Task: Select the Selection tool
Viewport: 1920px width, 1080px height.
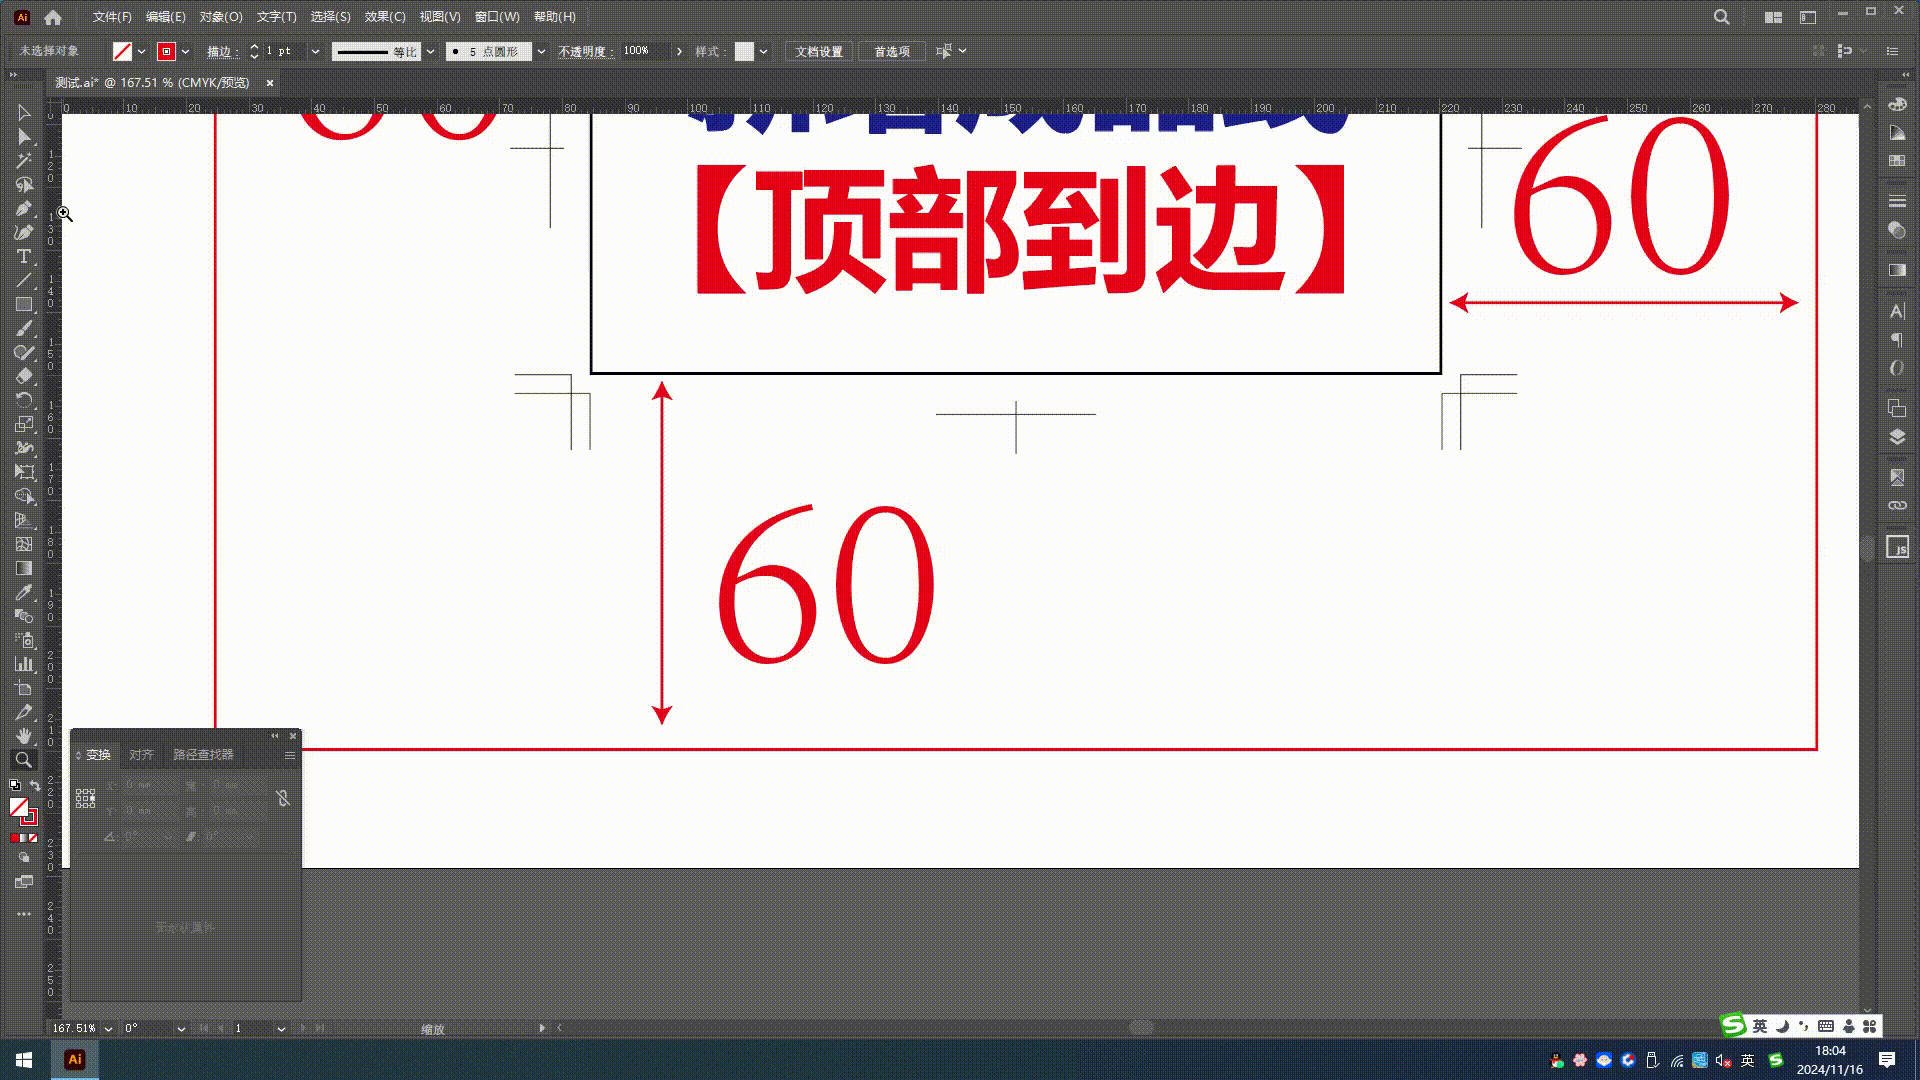Action: [25, 113]
